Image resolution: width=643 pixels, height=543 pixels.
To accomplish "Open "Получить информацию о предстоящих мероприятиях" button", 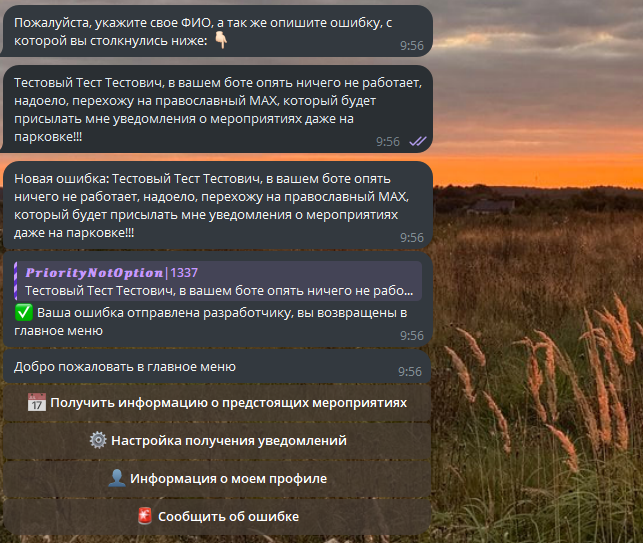I will pyautogui.click(x=217, y=403).
